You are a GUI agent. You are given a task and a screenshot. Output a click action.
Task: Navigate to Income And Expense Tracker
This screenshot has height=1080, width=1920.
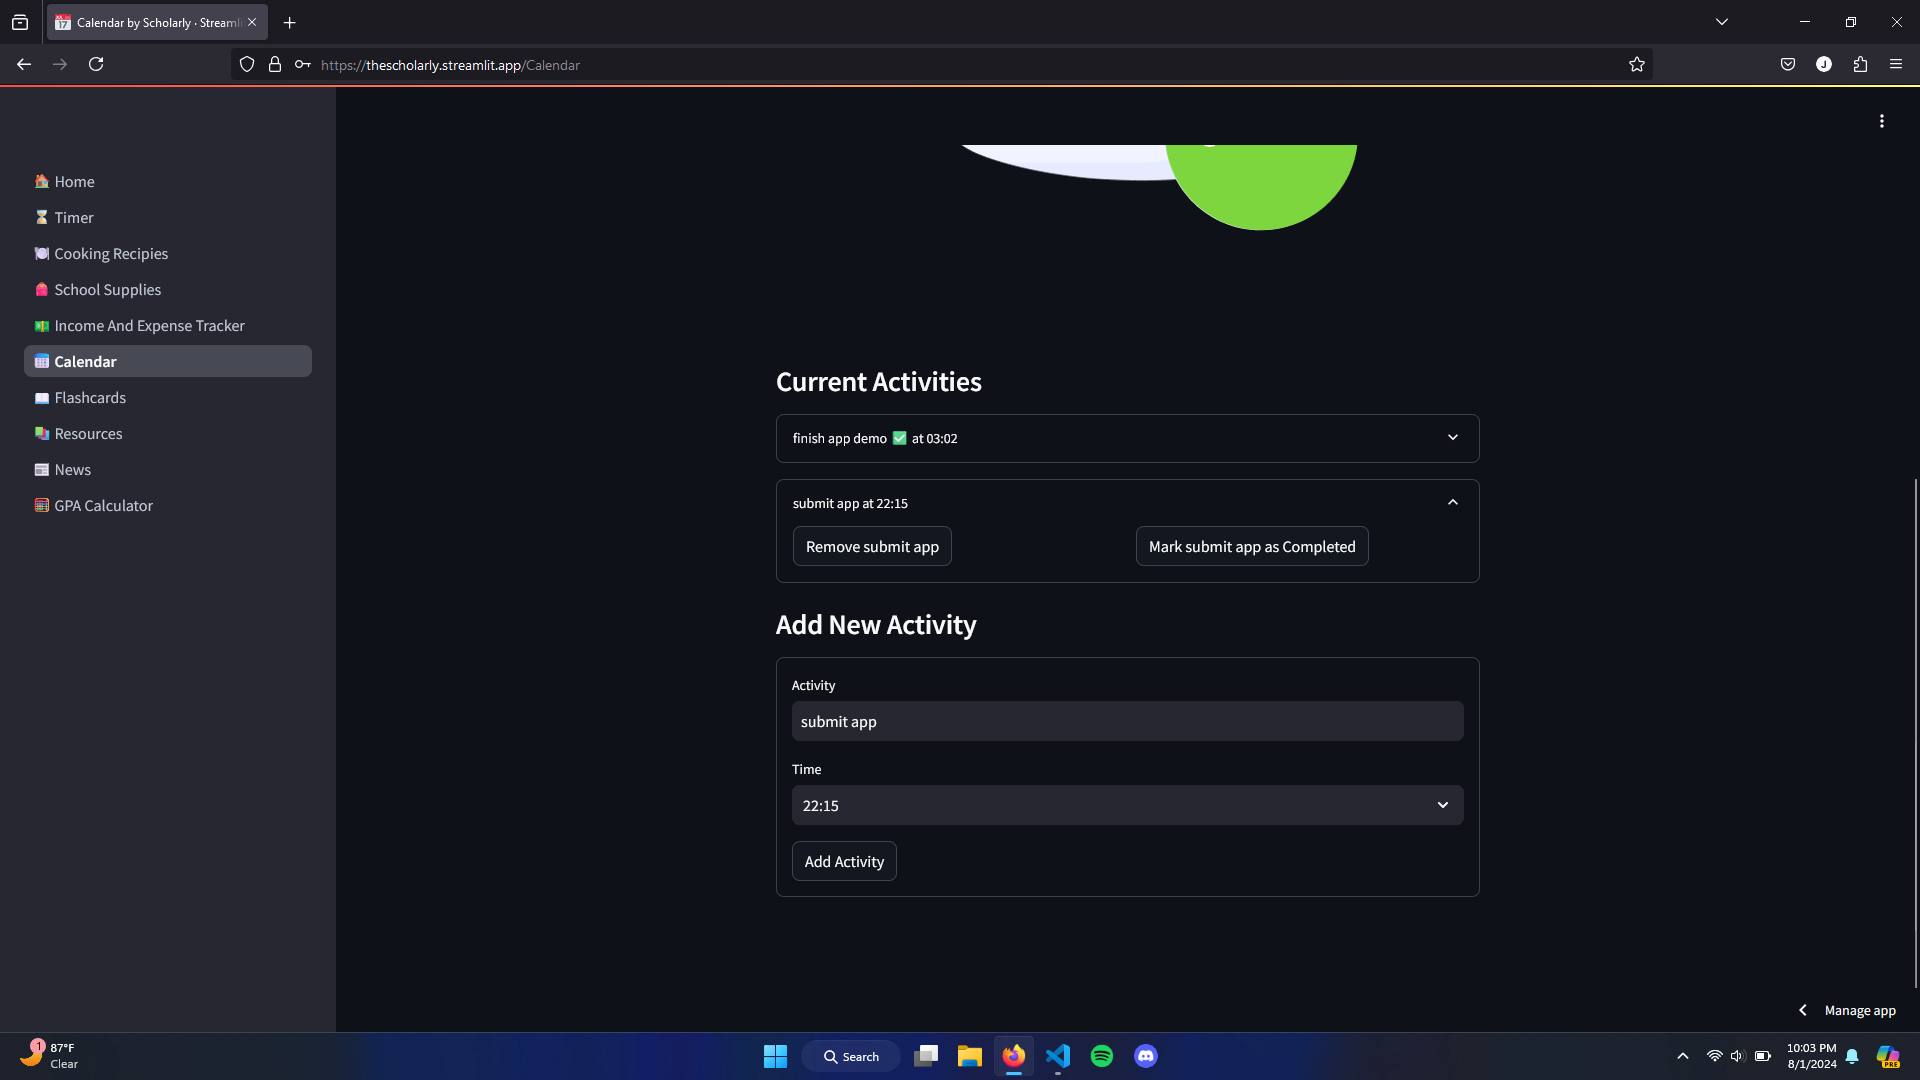[149, 326]
